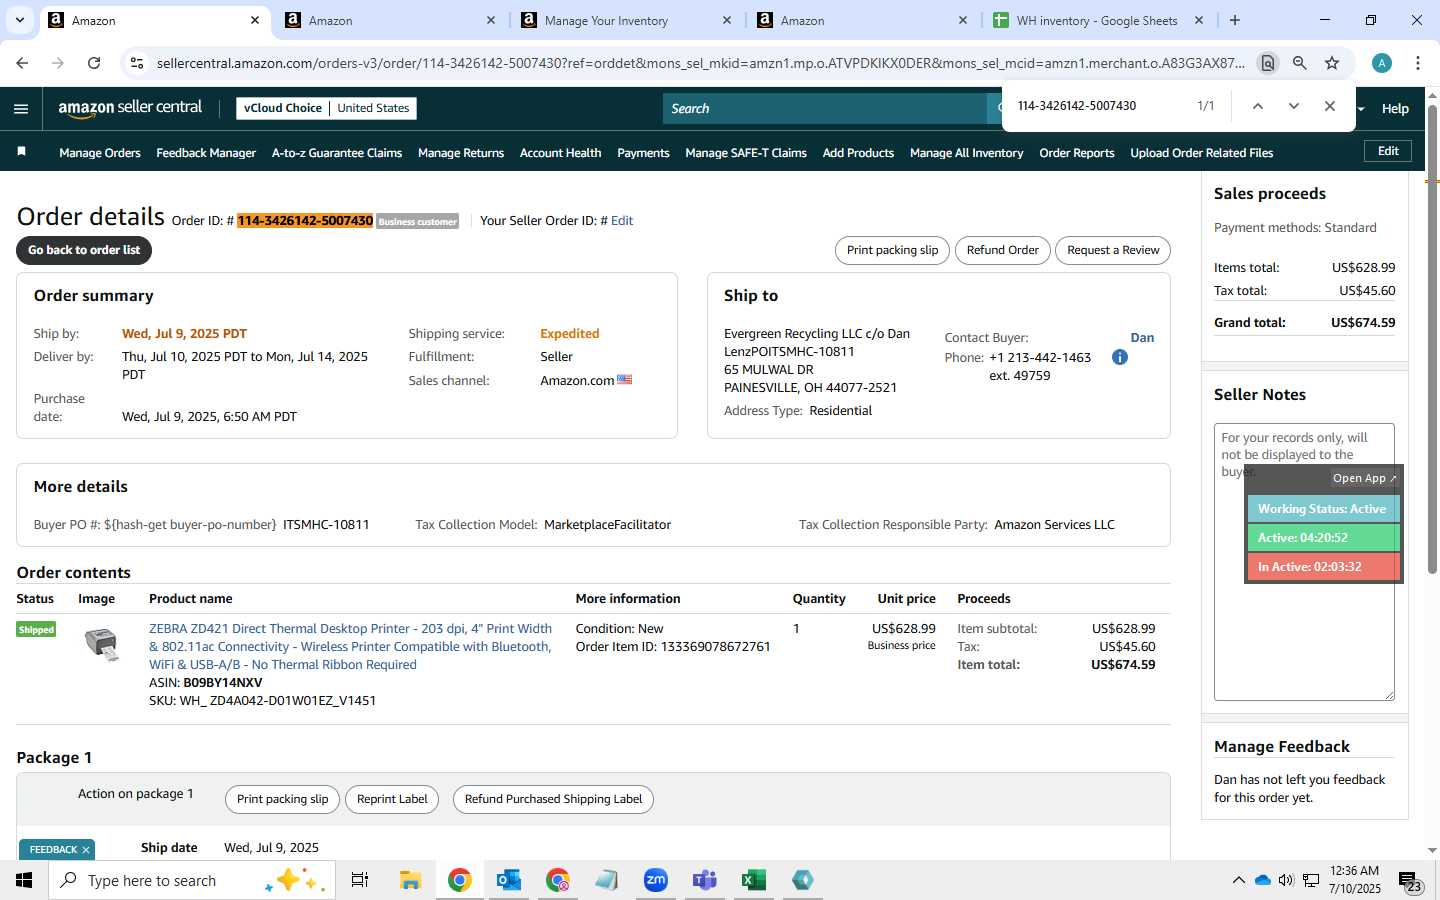Screen dimensions: 1440x900
Task: Open Upload Order Related Files
Action: coord(1201,153)
